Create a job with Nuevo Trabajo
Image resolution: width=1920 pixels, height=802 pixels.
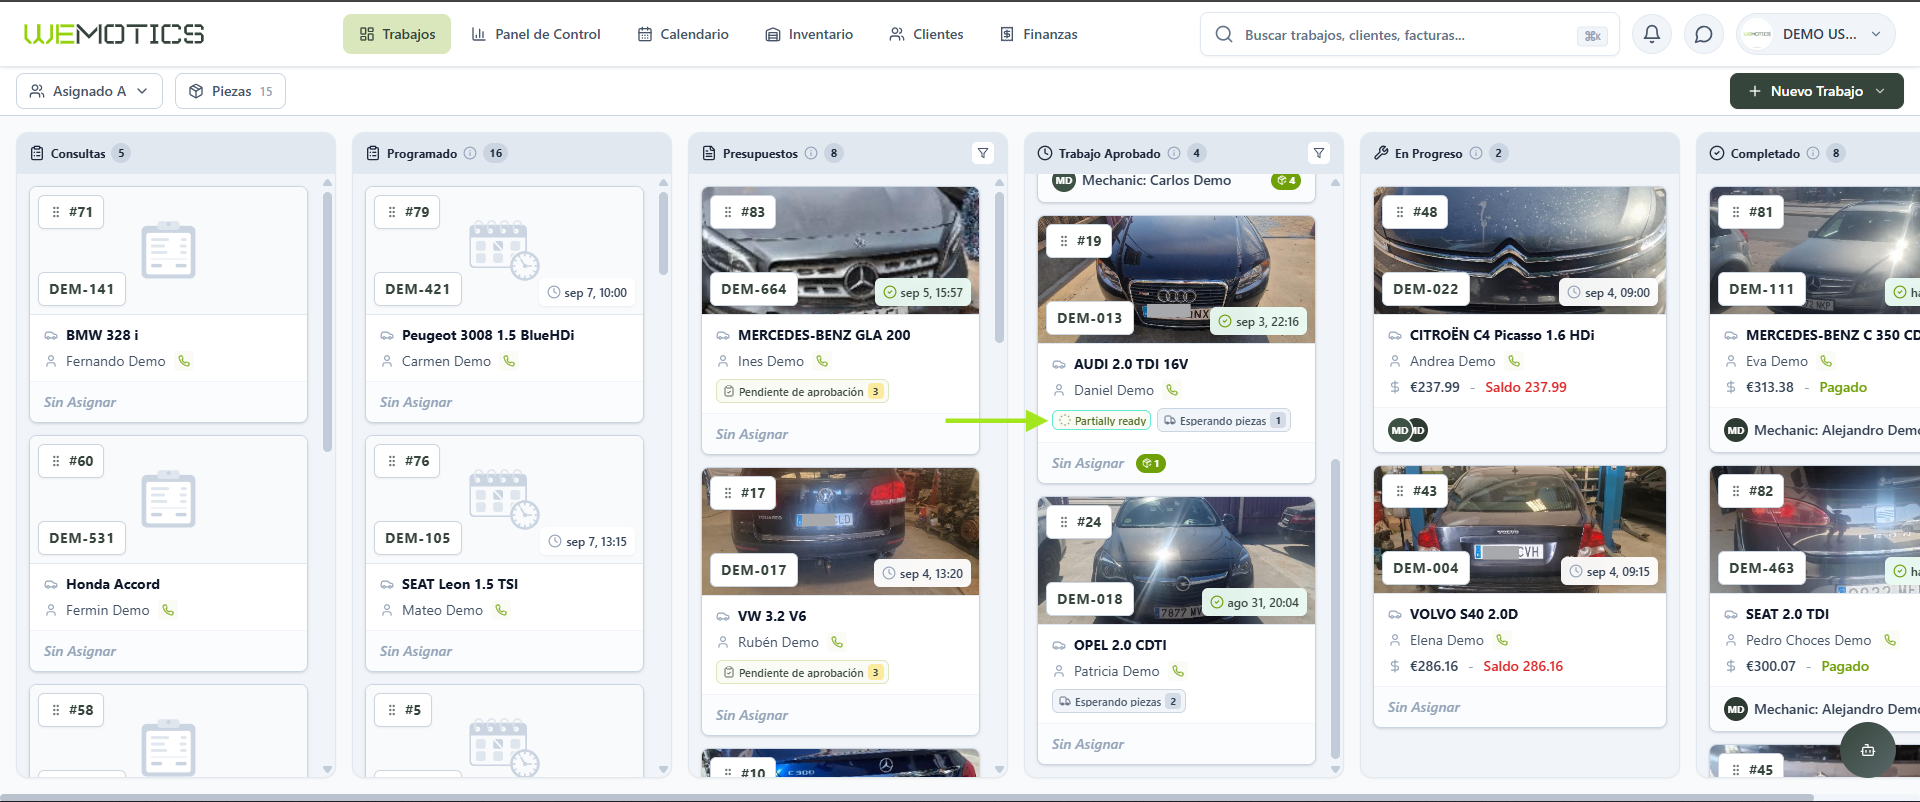click(x=1816, y=91)
